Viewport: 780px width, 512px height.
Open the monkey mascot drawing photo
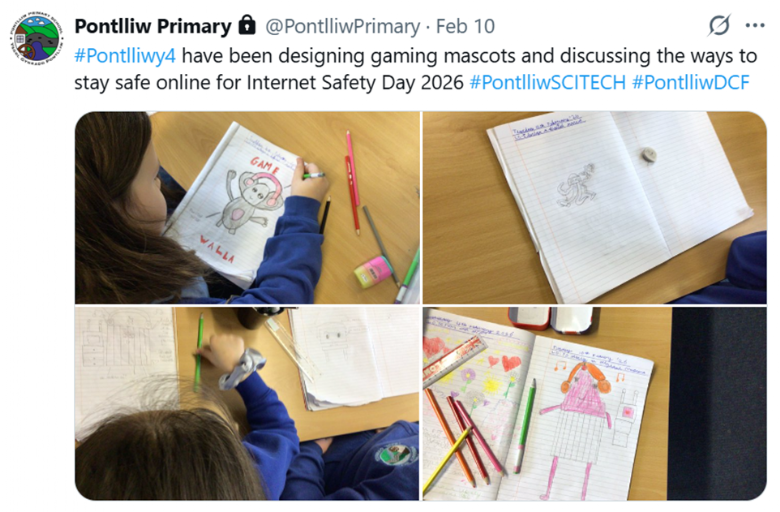tap(247, 207)
